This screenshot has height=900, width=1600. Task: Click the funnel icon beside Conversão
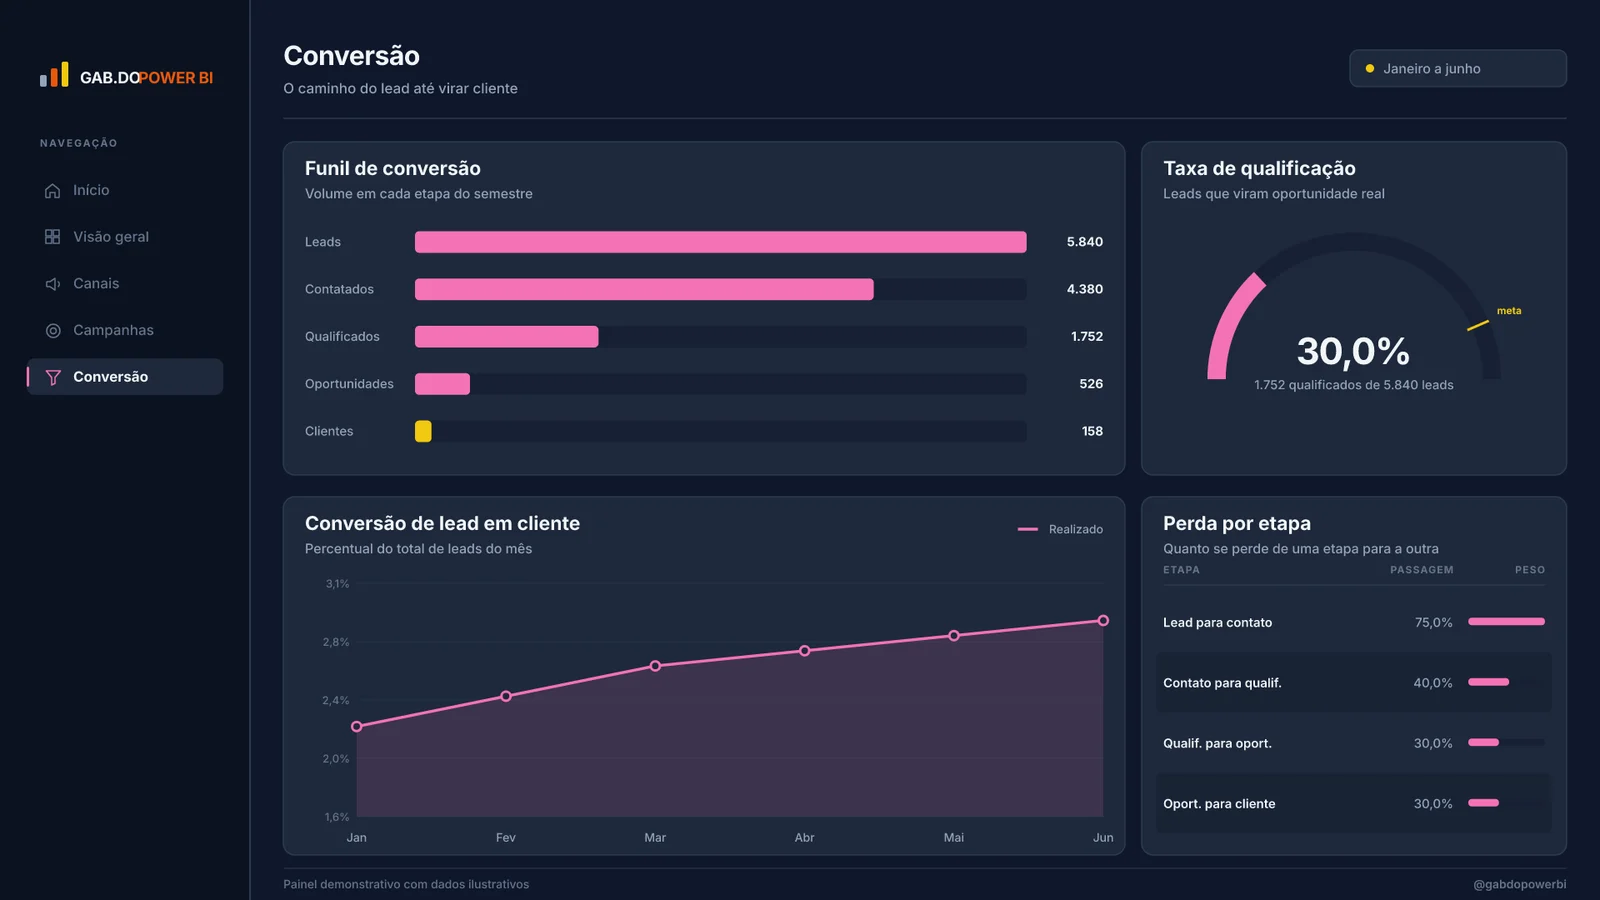(x=53, y=377)
